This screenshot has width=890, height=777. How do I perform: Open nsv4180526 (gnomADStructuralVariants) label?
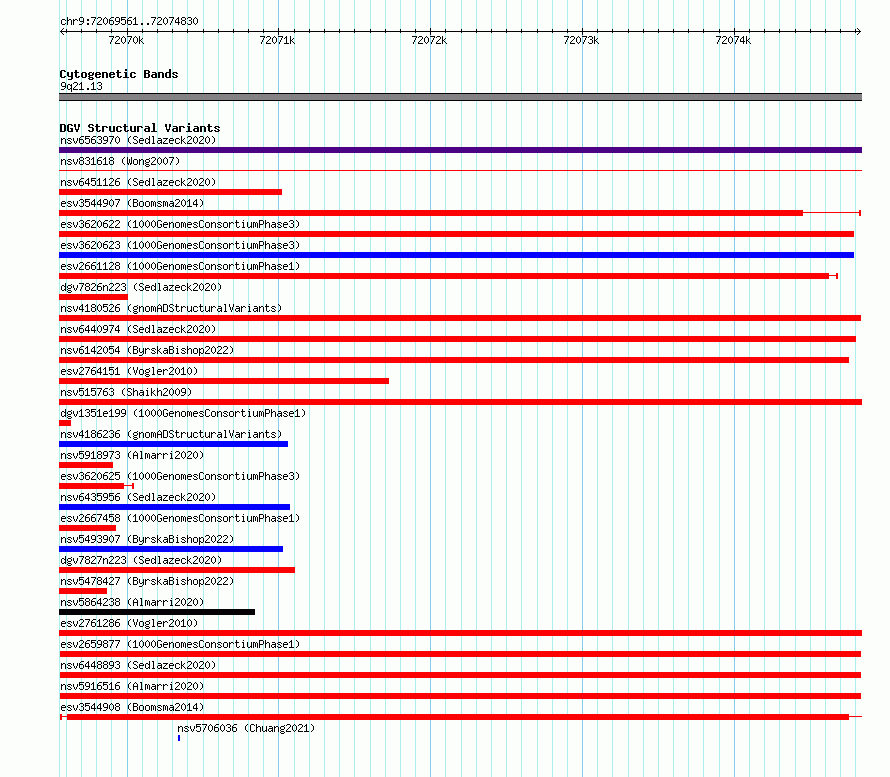(x=171, y=308)
